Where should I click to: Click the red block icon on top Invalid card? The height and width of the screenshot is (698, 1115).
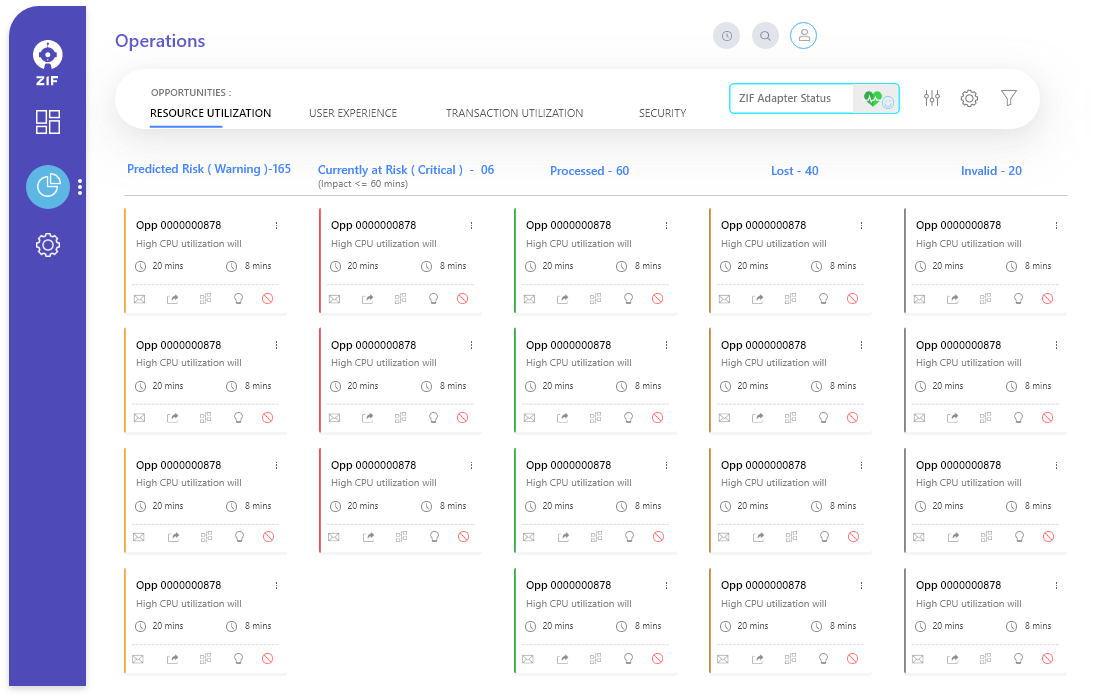click(x=1047, y=298)
